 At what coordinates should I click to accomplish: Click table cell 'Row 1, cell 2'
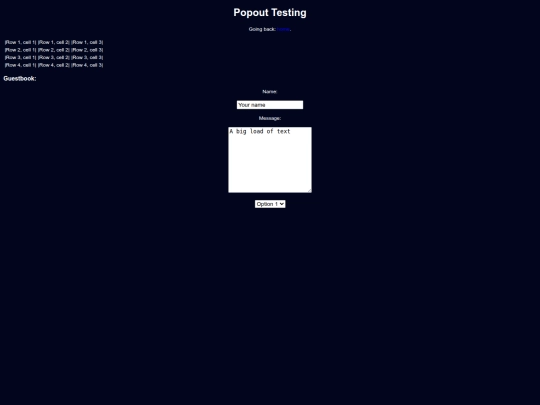click(x=53, y=42)
